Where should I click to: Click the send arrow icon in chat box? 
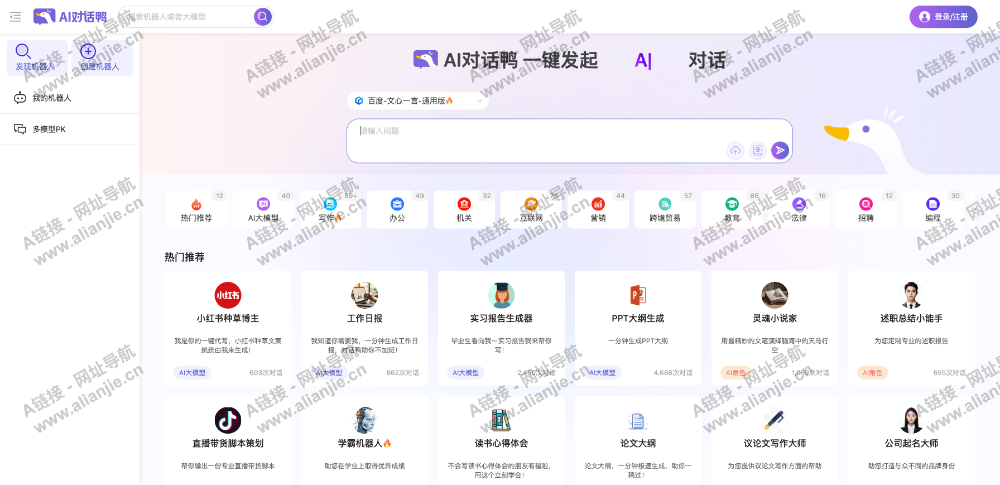point(780,150)
